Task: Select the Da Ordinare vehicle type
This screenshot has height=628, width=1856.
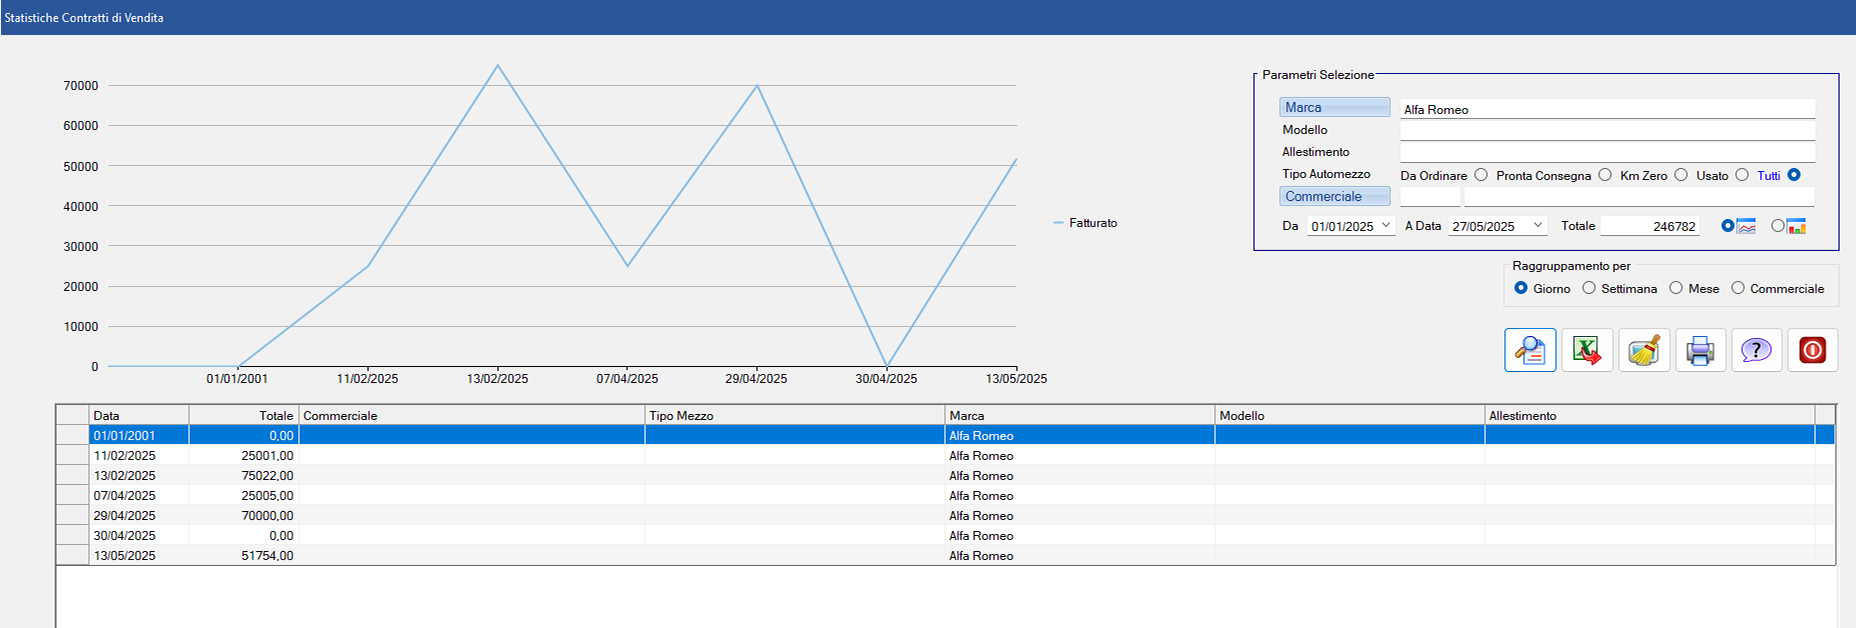Action: 1481,175
